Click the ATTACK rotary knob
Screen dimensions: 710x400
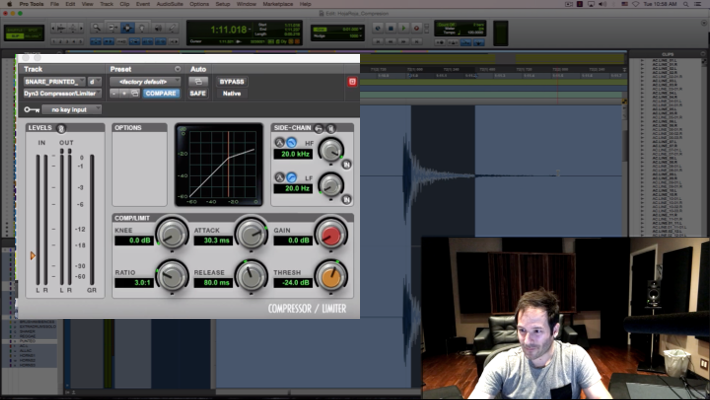coord(251,234)
